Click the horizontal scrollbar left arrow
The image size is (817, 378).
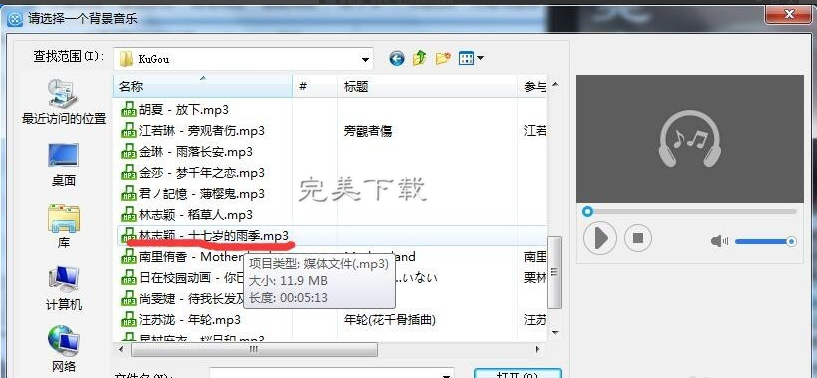(x=122, y=349)
